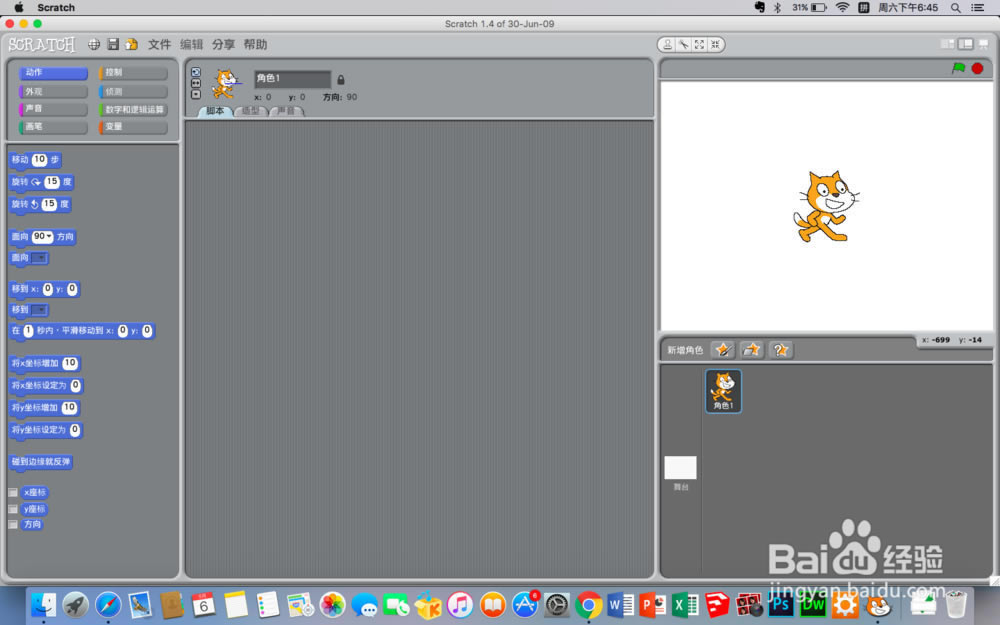Select the grow sprite tool
This screenshot has height=625, width=1000.
pos(700,45)
